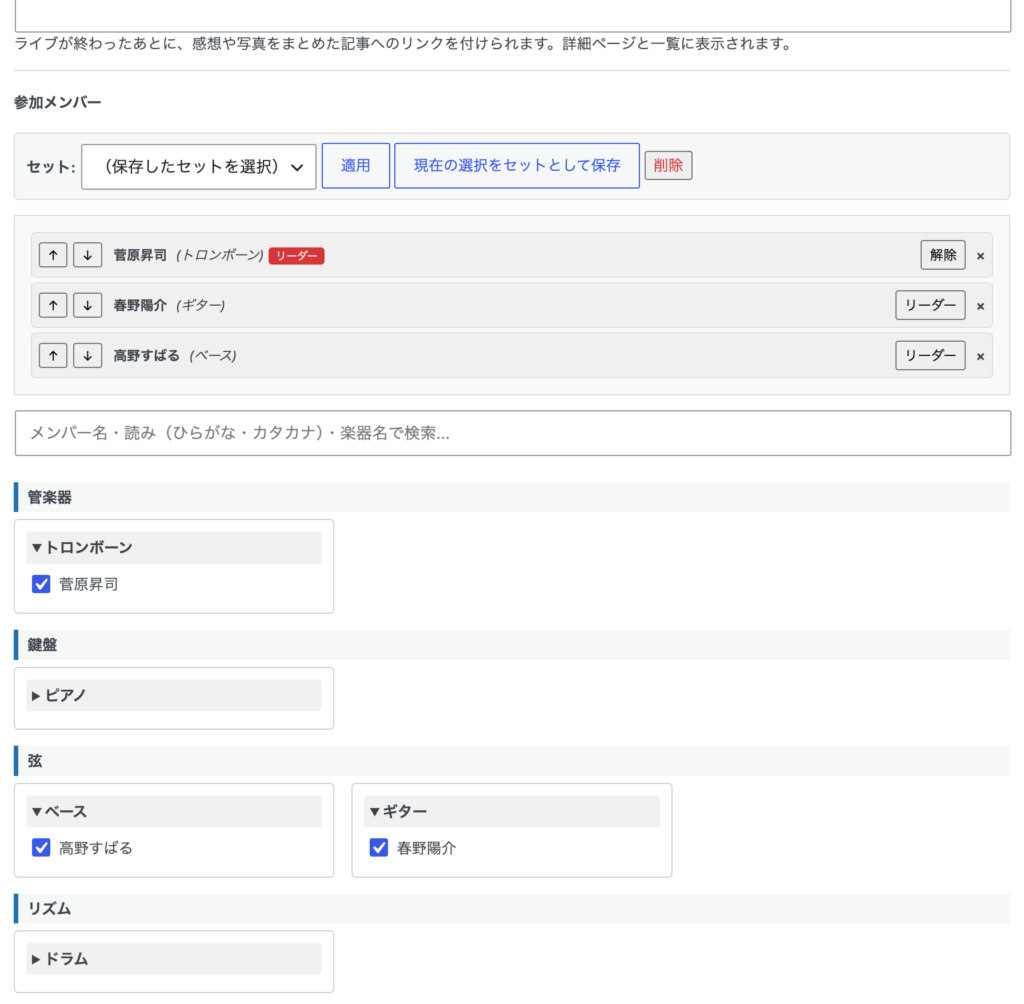Image resolution: width=1024 pixels, height=1004 pixels.
Task: Move 春野陽介 up in the list
Action: (53, 305)
